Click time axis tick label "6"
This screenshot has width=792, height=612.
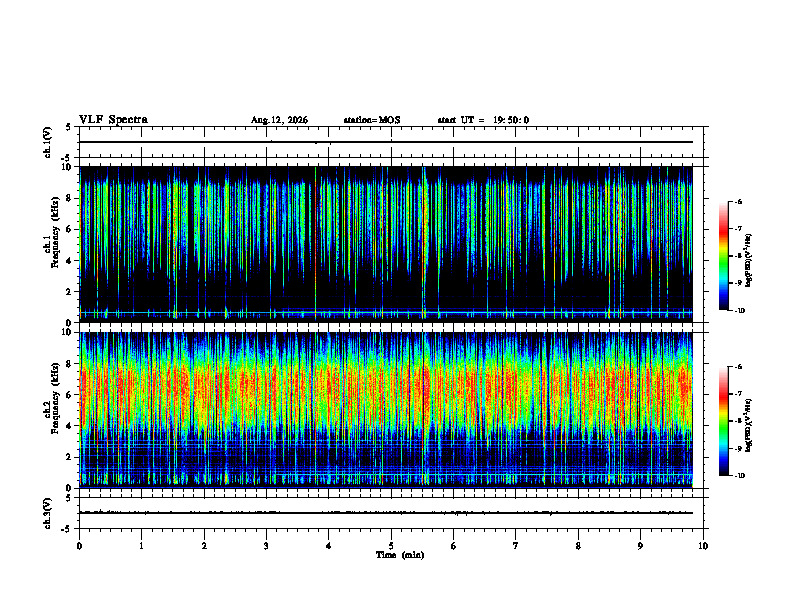(454, 545)
